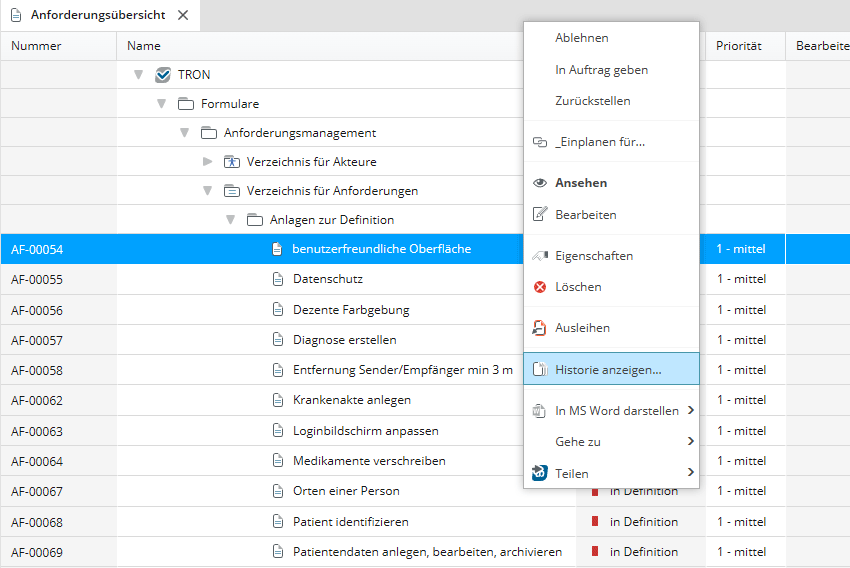Viewport: 850px width, 568px height.
Task: Click red status marker of Patient identifizieren
Action: point(595,522)
